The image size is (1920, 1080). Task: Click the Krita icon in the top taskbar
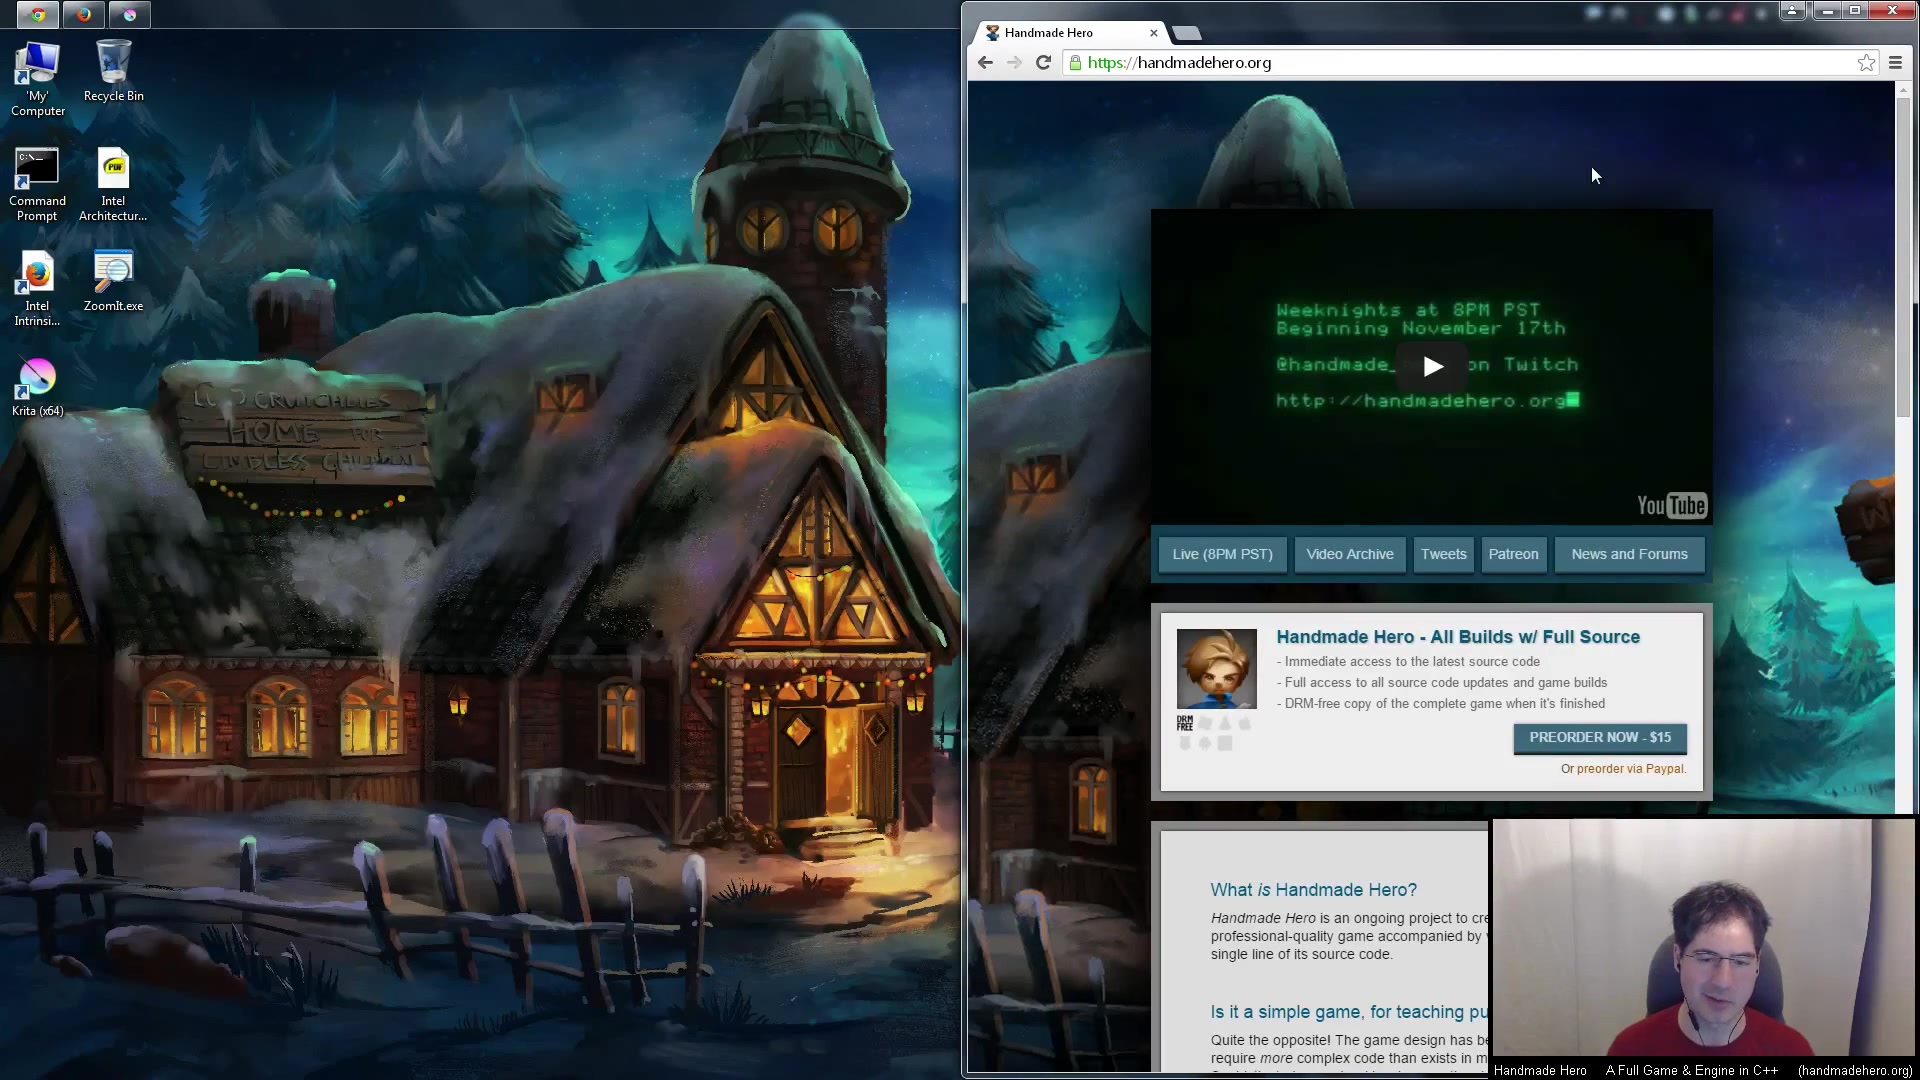130,14
